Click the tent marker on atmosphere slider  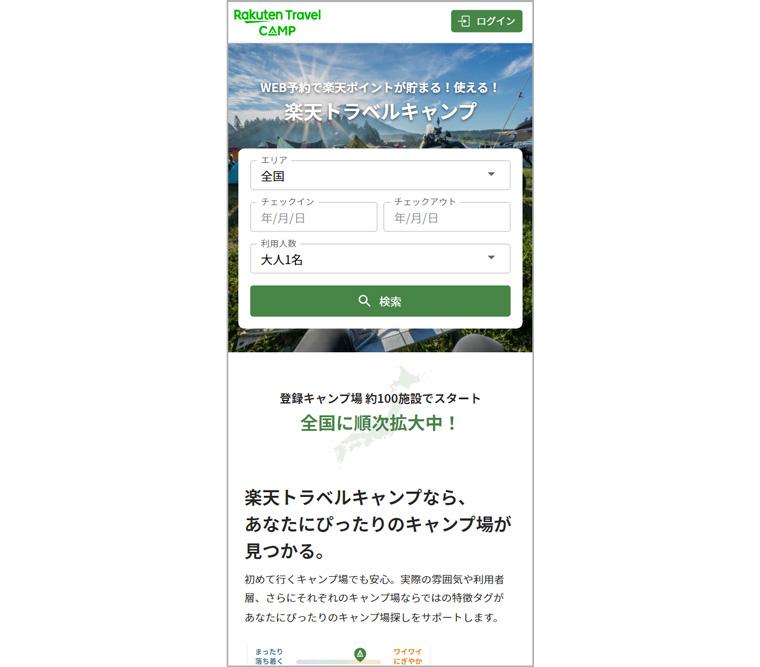[360, 654]
